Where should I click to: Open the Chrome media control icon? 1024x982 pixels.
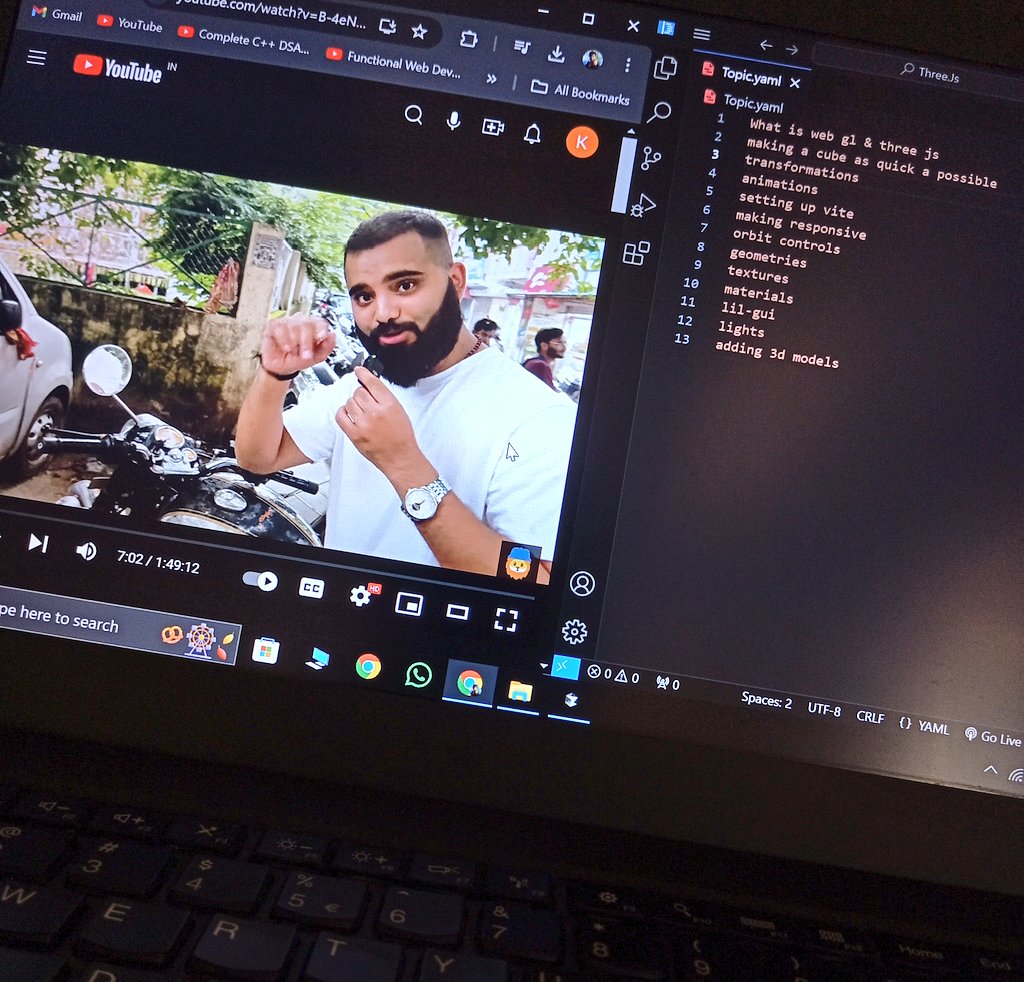click(x=522, y=47)
